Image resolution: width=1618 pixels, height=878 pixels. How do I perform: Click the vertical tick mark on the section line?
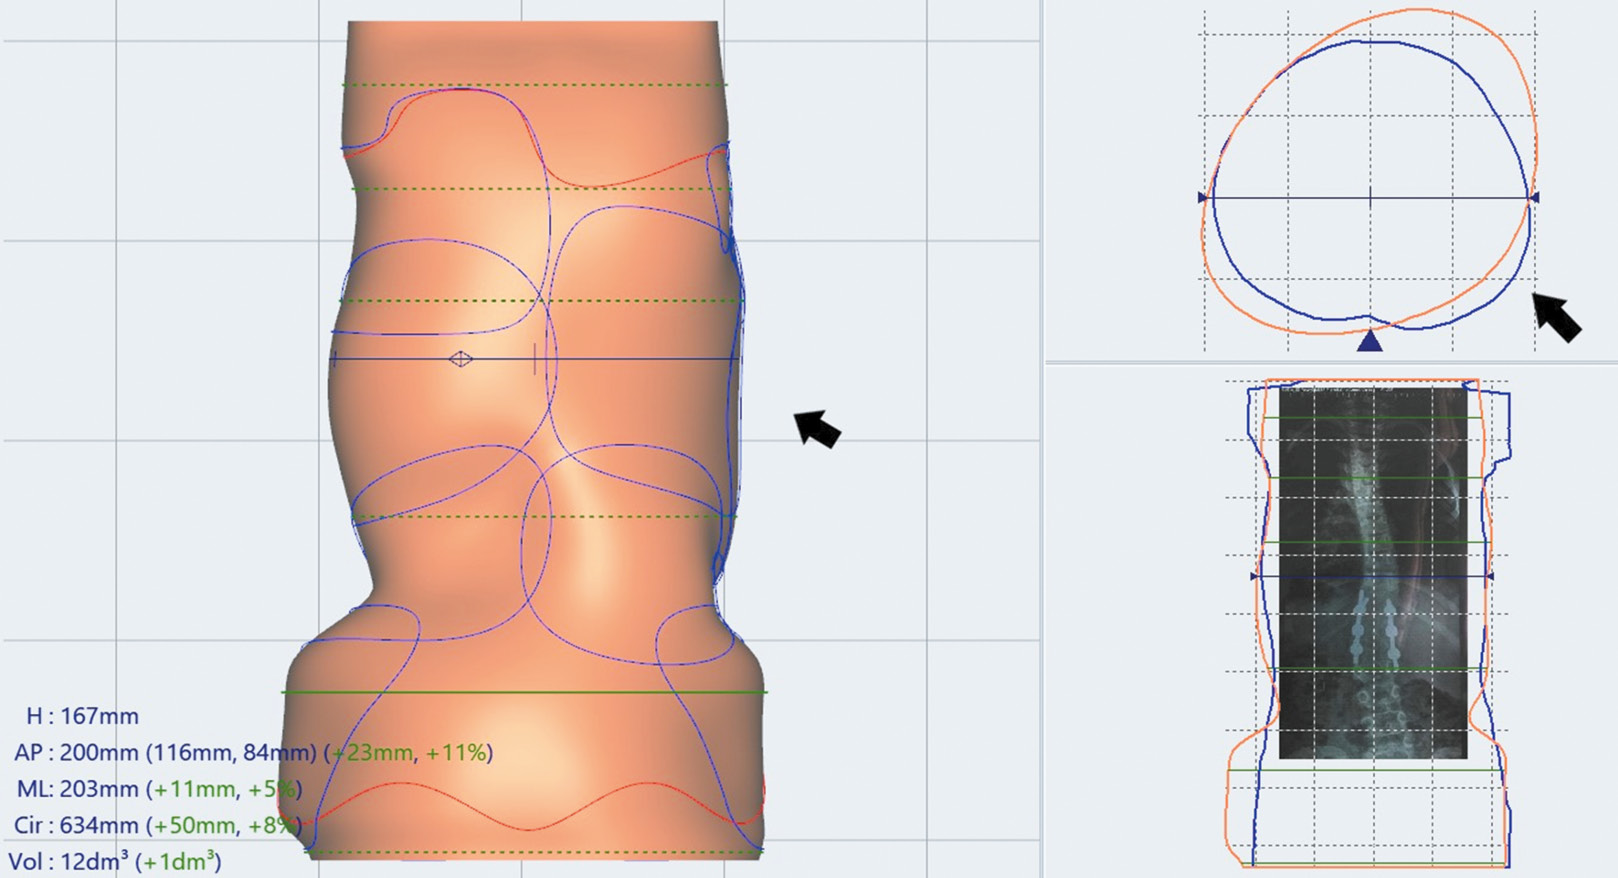pyautogui.click(x=535, y=359)
